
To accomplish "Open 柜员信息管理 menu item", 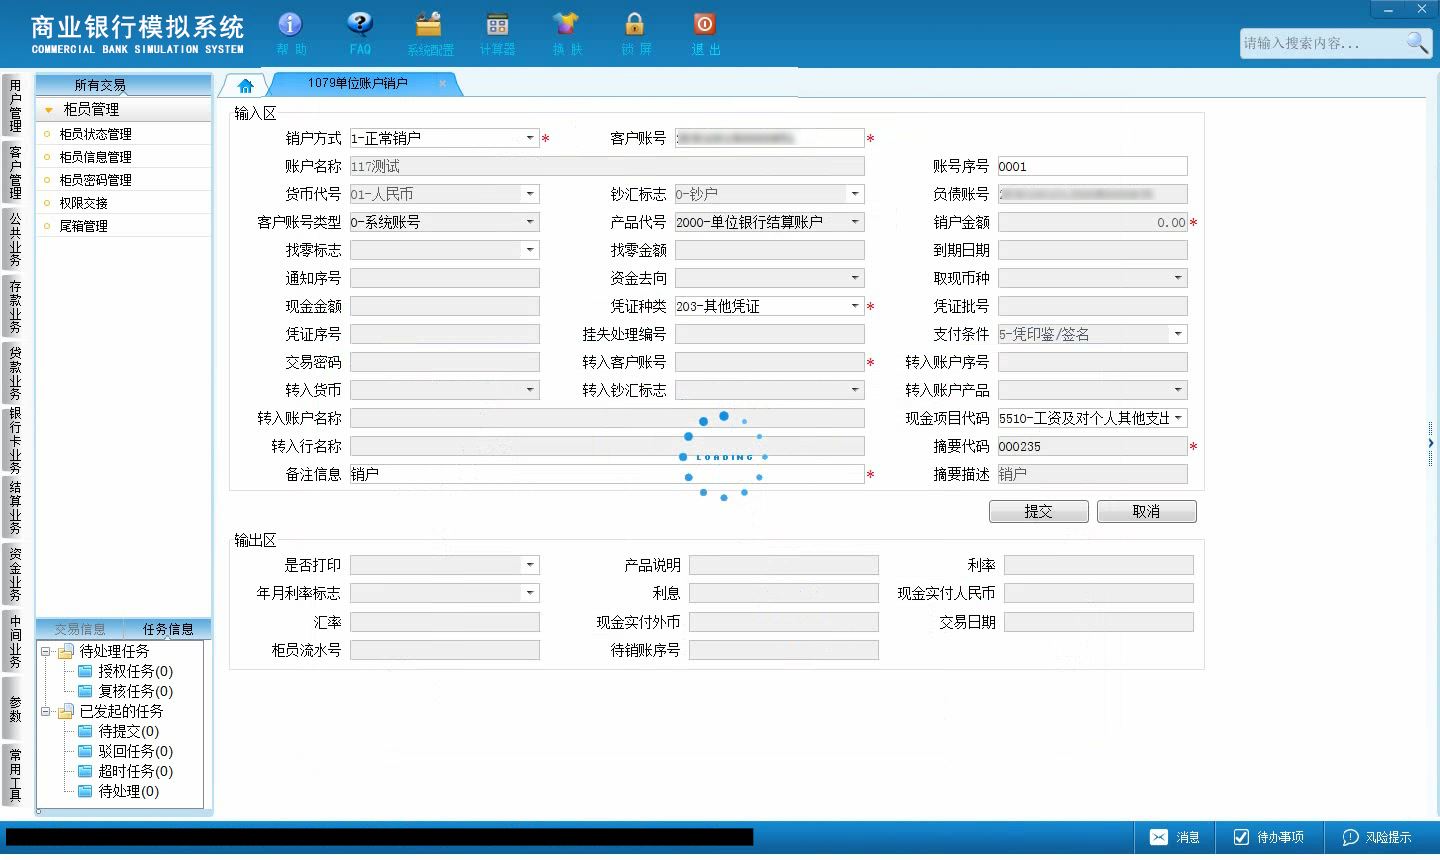I will coord(95,157).
